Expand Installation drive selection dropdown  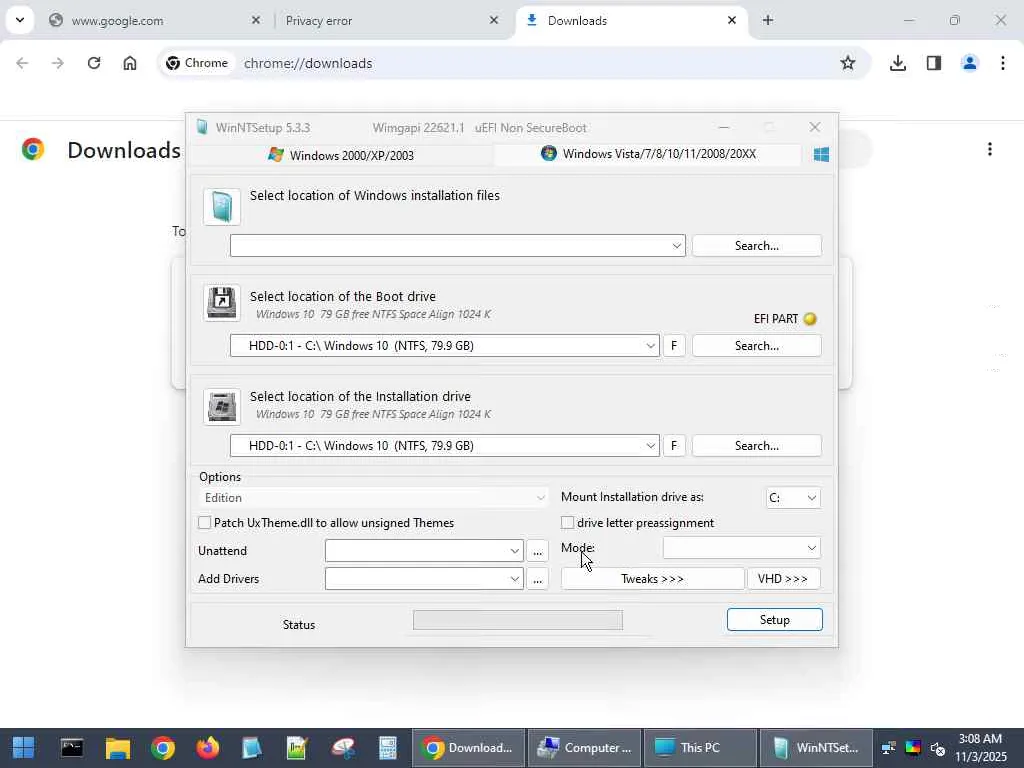(650, 446)
